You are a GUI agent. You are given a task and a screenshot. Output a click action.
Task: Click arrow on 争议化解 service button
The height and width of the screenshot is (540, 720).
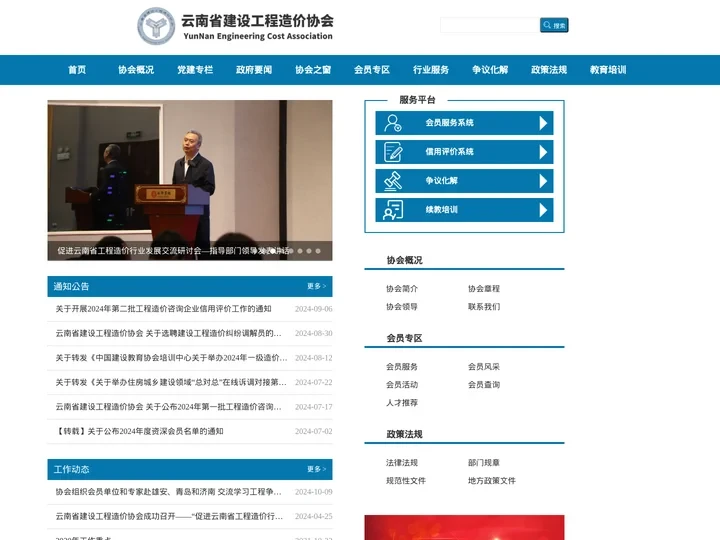point(543,181)
